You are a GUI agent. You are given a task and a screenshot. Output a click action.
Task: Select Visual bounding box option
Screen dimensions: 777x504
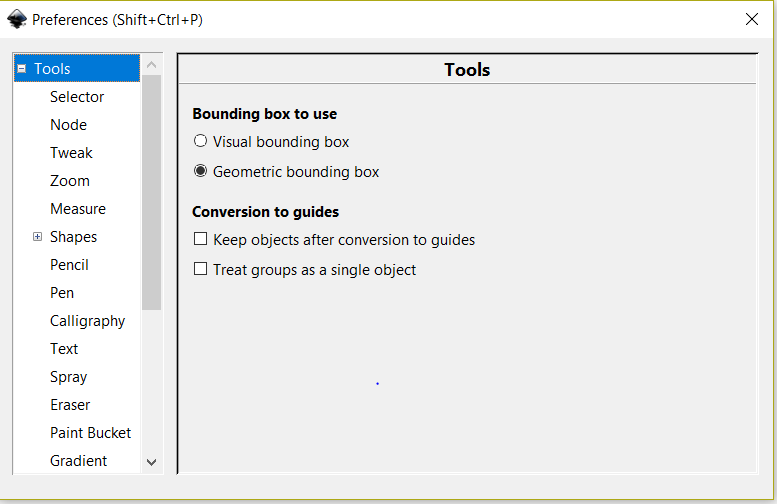[x=200, y=141]
